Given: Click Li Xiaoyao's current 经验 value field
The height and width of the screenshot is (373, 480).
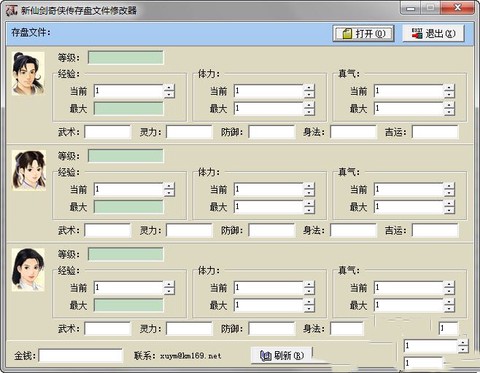Looking at the screenshot, I should pos(129,91).
